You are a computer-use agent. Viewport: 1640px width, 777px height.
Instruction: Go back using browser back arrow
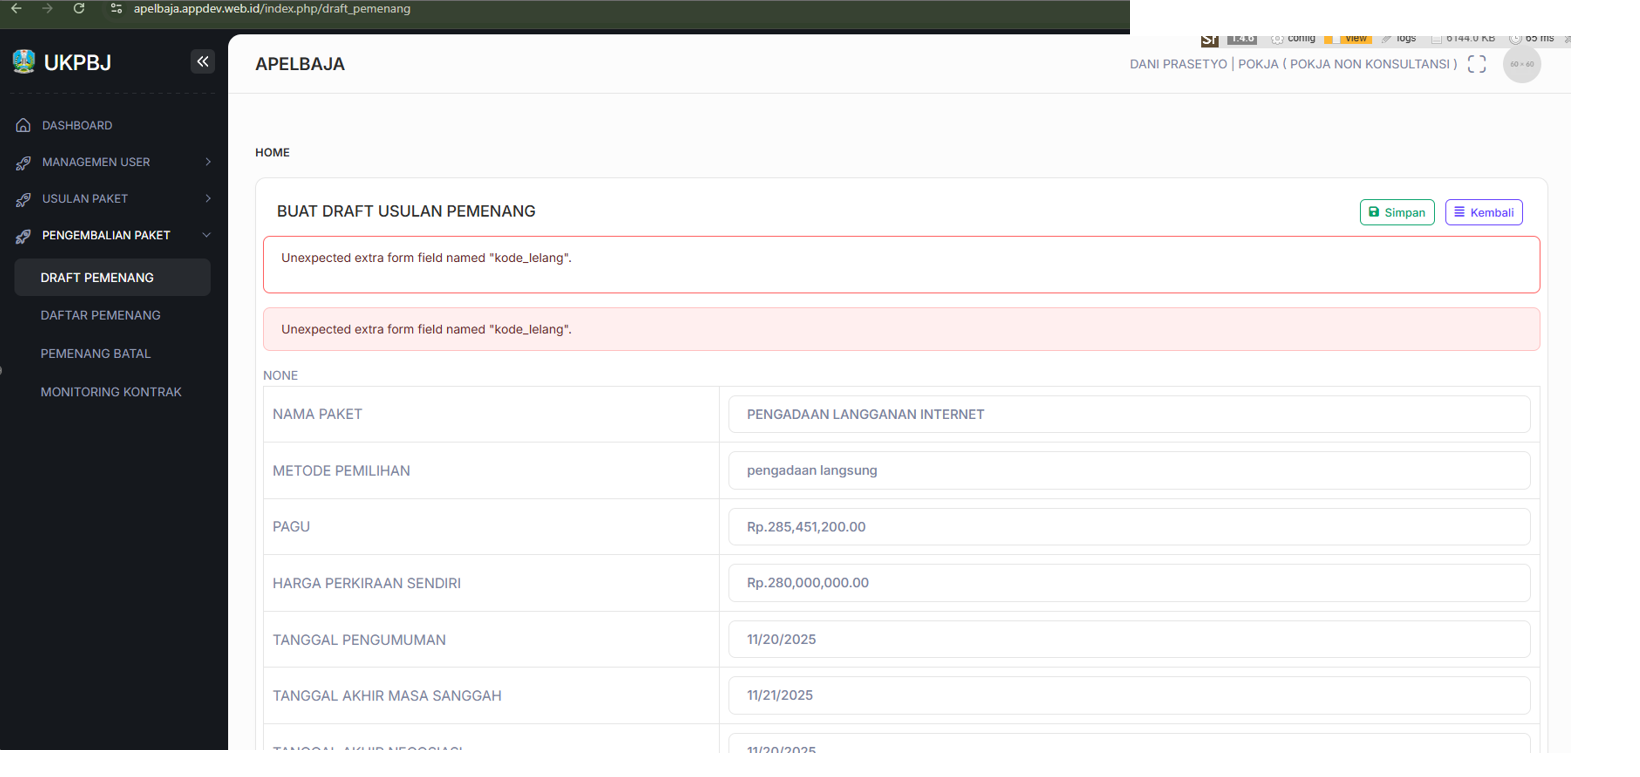point(17,8)
